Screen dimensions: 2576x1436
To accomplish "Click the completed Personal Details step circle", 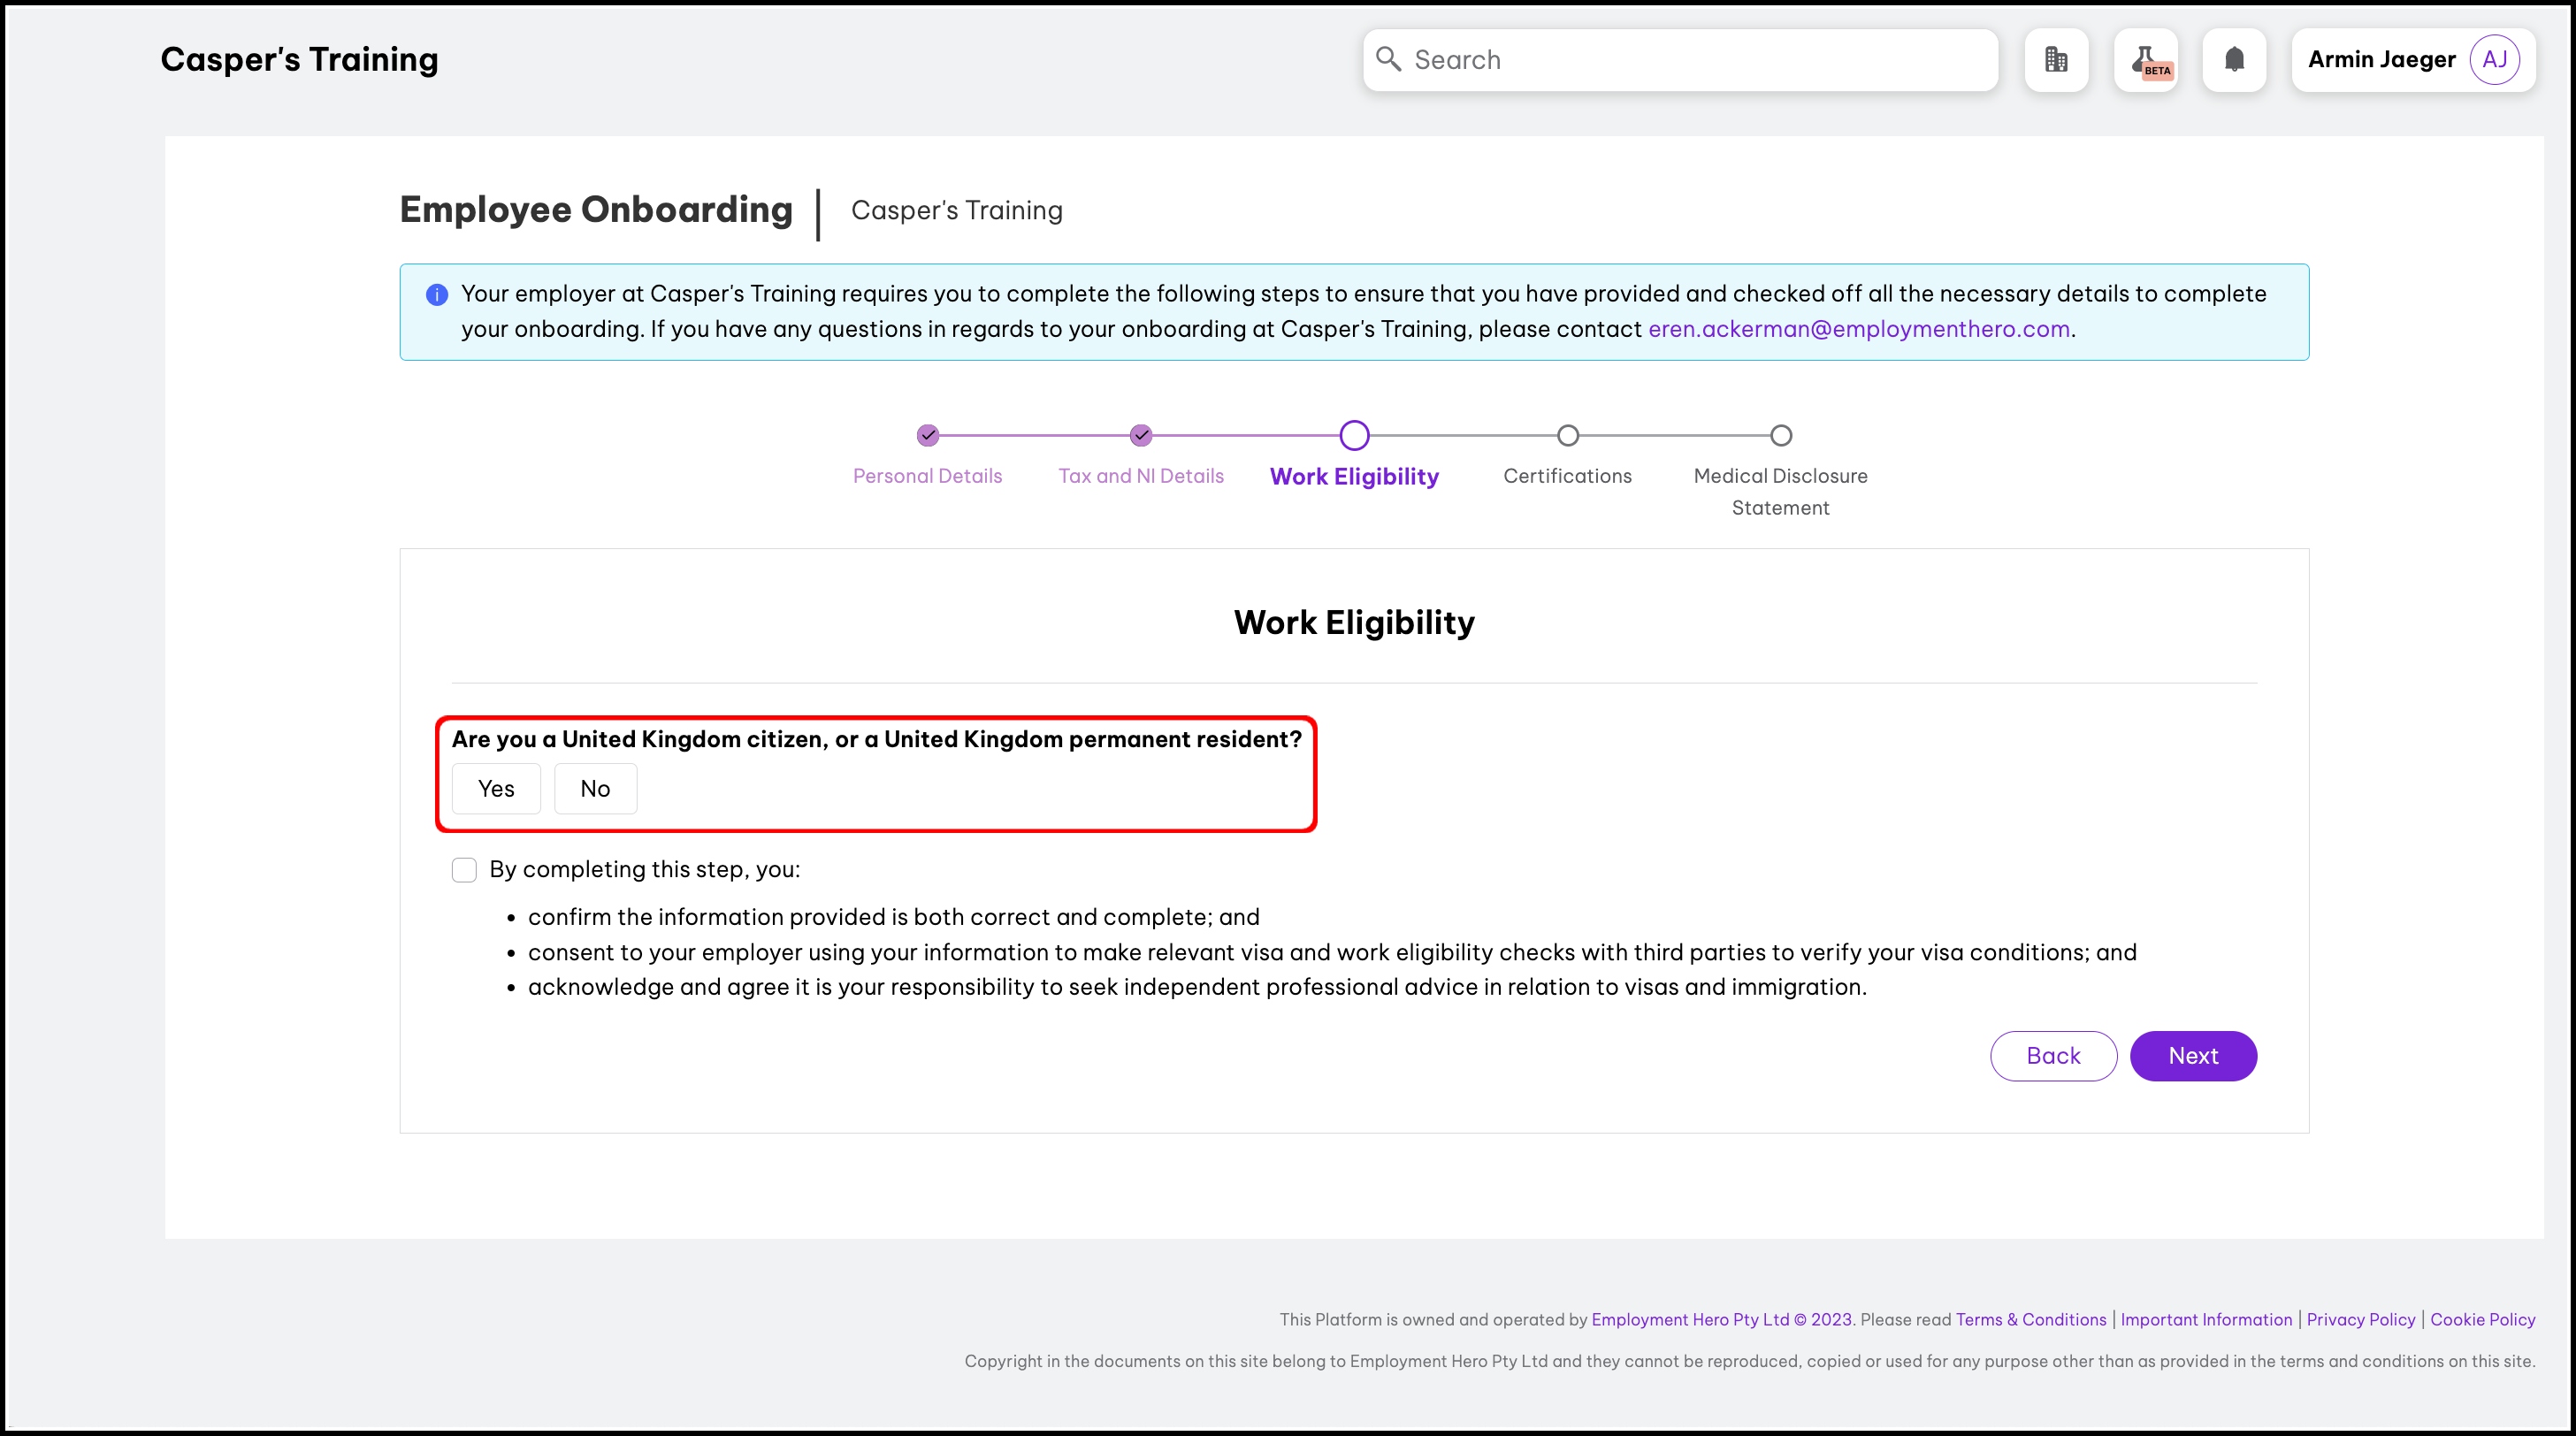I will pos(928,435).
